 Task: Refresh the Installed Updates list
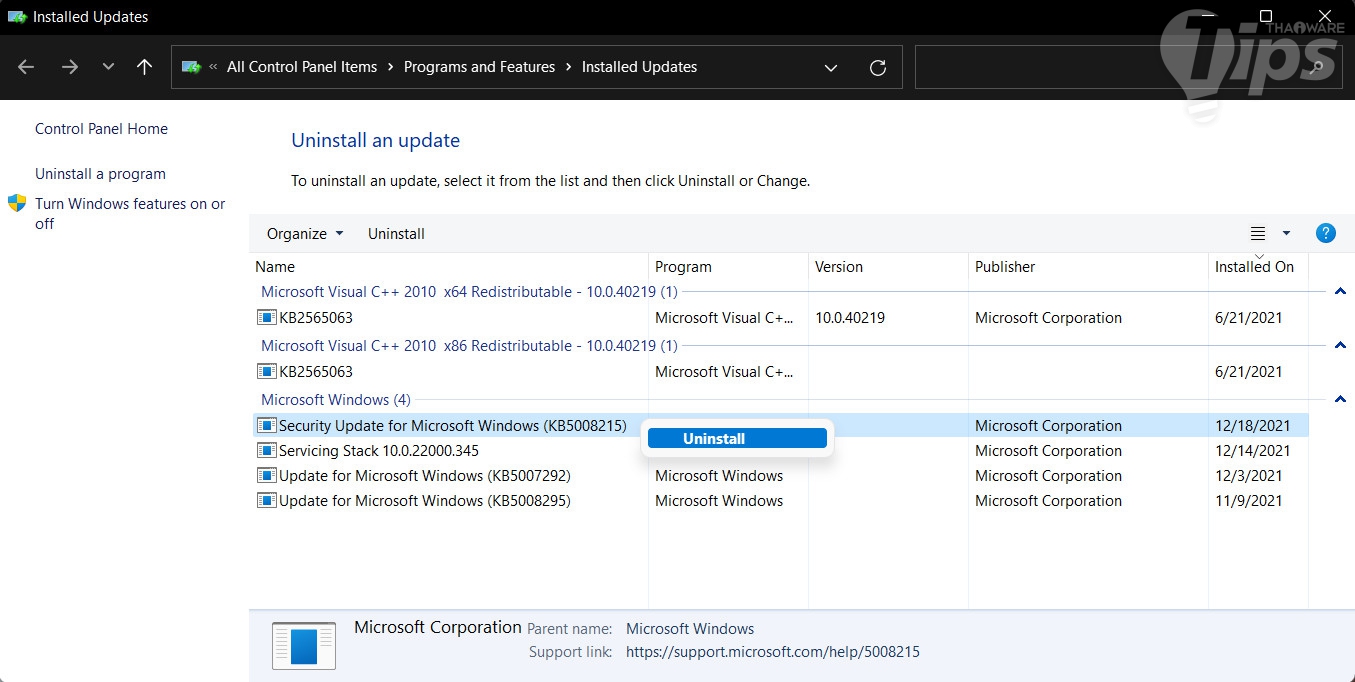tap(878, 67)
